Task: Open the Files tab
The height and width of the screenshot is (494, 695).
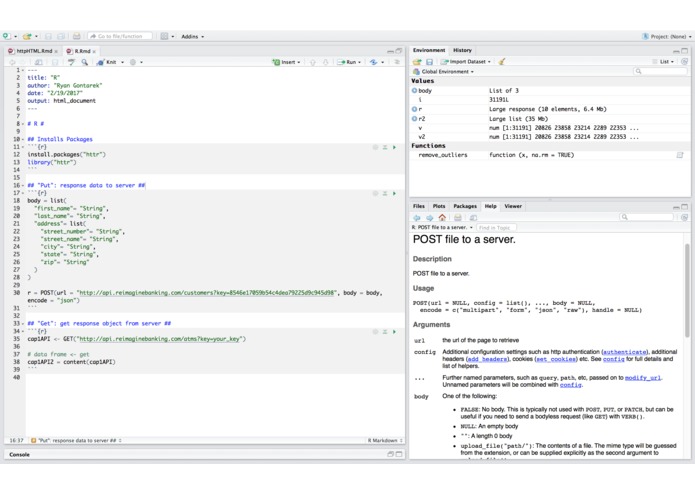Action: 419,206
